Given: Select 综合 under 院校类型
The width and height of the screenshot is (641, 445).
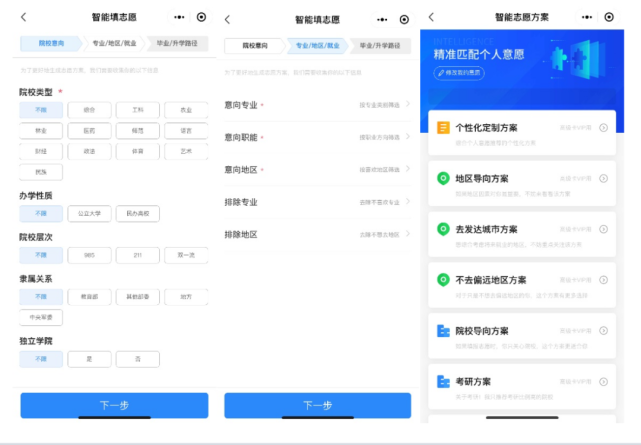Looking at the screenshot, I should tap(89, 110).
